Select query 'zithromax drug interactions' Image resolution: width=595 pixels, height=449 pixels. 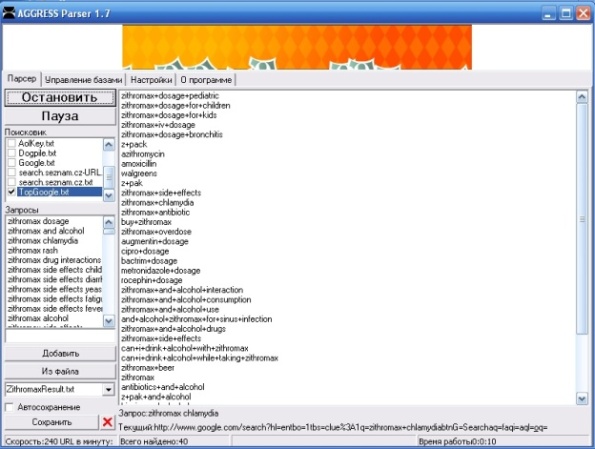[x=54, y=260]
